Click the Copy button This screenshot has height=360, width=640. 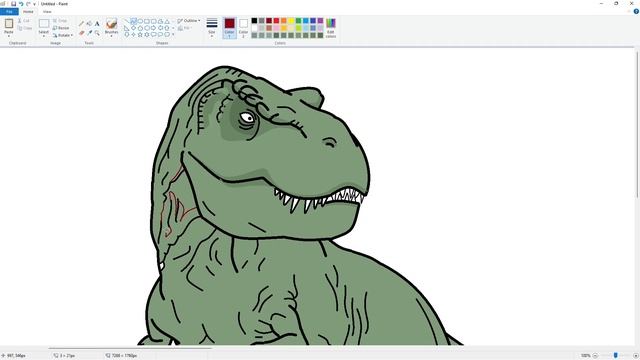point(25,28)
